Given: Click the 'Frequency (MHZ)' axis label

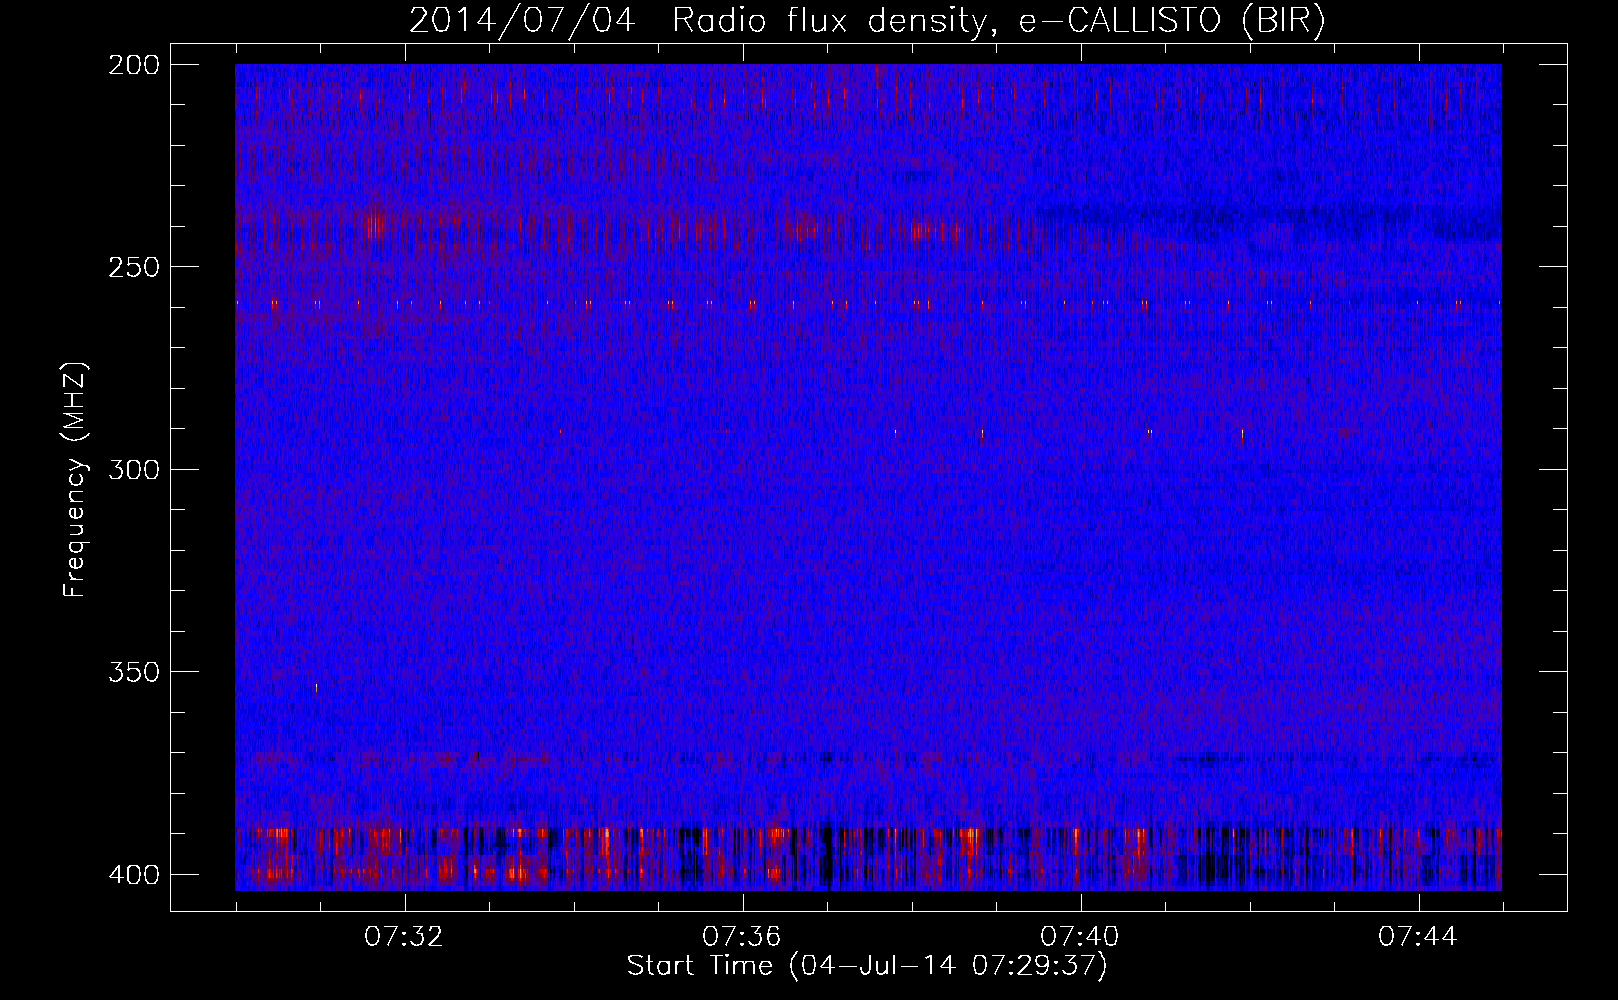Looking at the screenshot, I should (75, 480).
